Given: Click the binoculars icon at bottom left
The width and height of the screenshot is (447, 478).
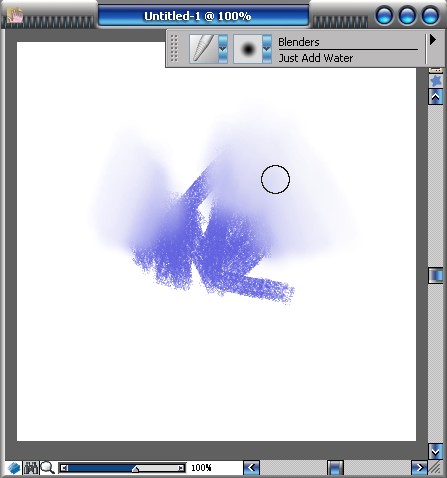Looking at the screenshot, I should 31,468.
